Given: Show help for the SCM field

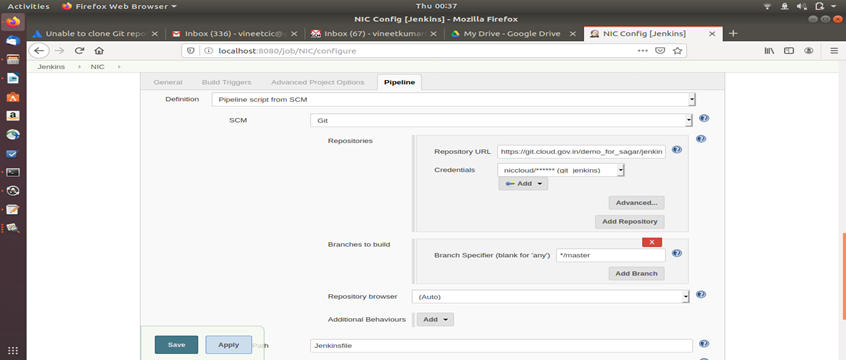Looking at the screenshot, I should pos(704,118).
